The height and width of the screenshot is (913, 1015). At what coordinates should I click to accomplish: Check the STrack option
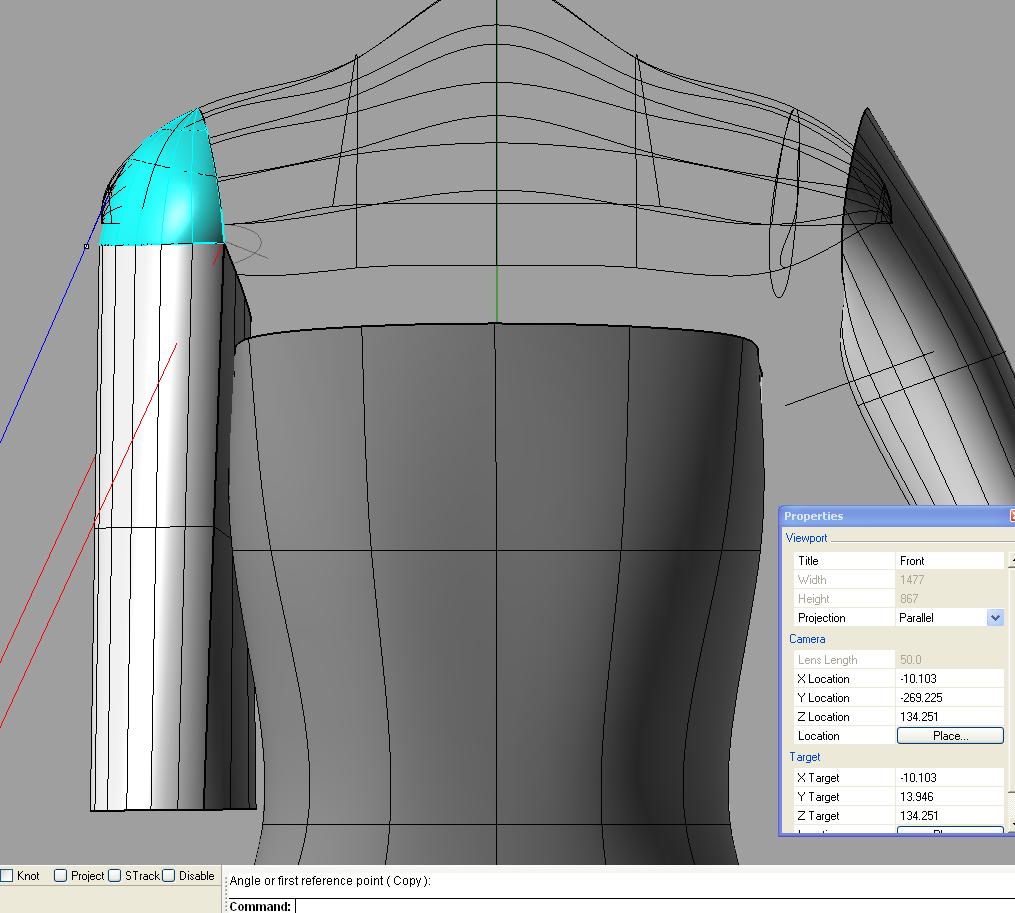[x=115, y=876]
